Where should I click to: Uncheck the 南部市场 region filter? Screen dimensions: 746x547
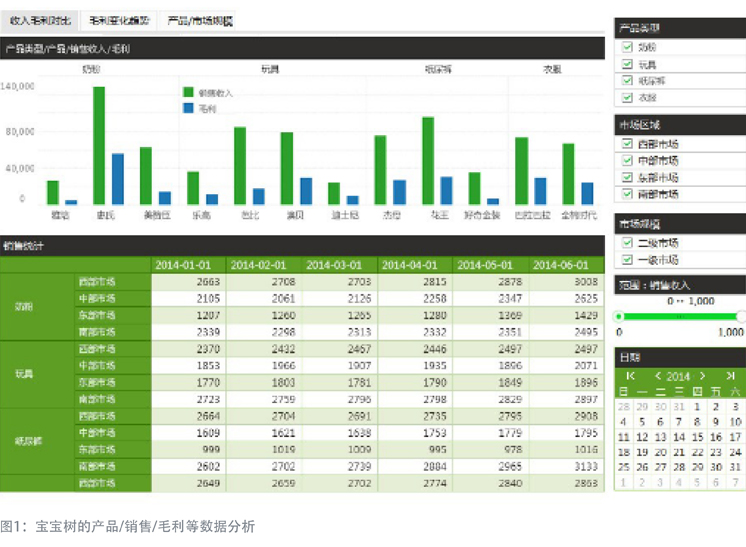[627, 194]
